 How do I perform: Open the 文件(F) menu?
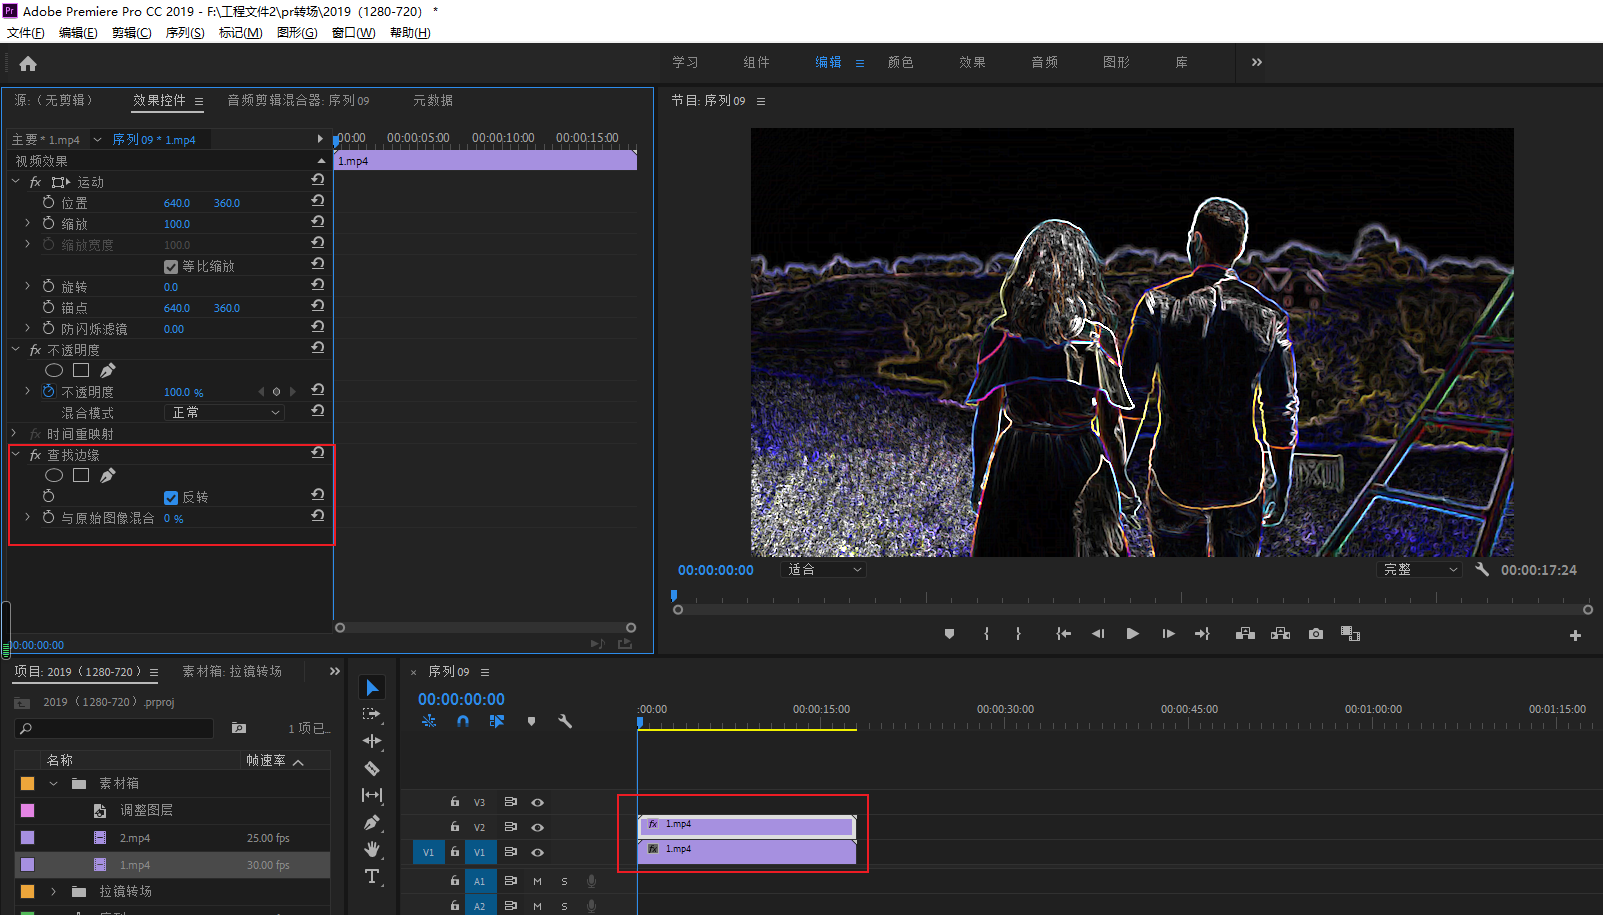tap(26, 33)
